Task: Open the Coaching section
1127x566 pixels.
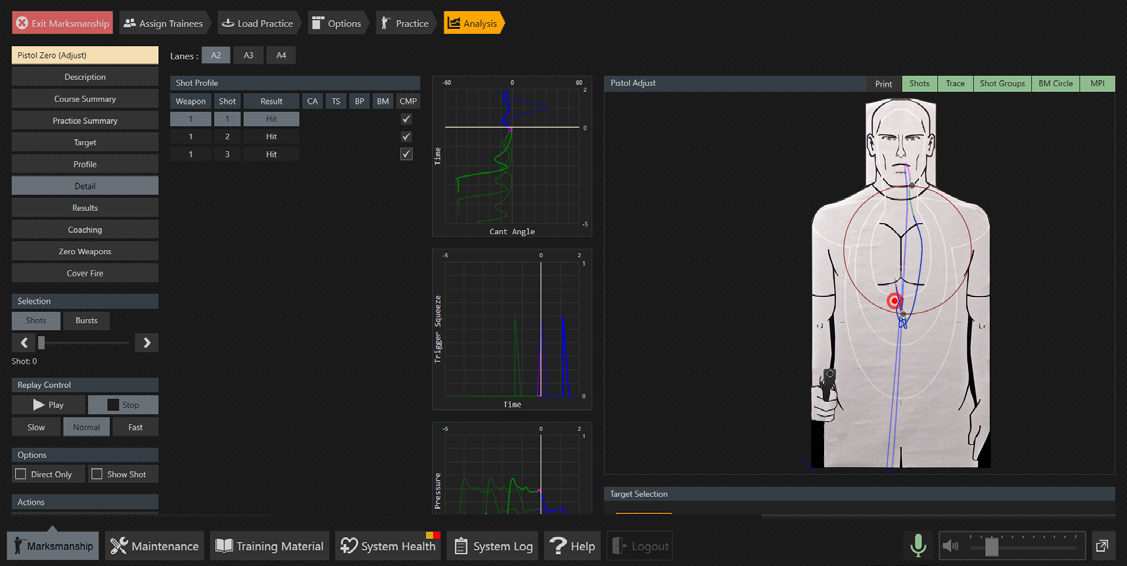Action: 85,230
